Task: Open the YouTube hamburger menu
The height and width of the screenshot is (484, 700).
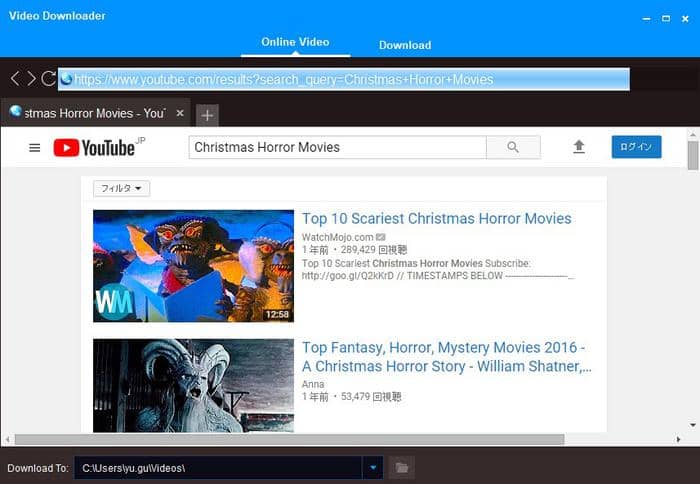Action: 34,147
